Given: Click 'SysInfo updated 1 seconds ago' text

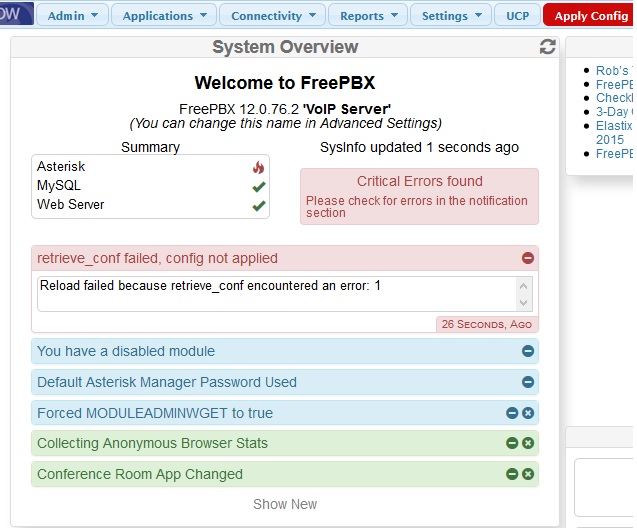Looking at the screenshot, I should 419,147.
